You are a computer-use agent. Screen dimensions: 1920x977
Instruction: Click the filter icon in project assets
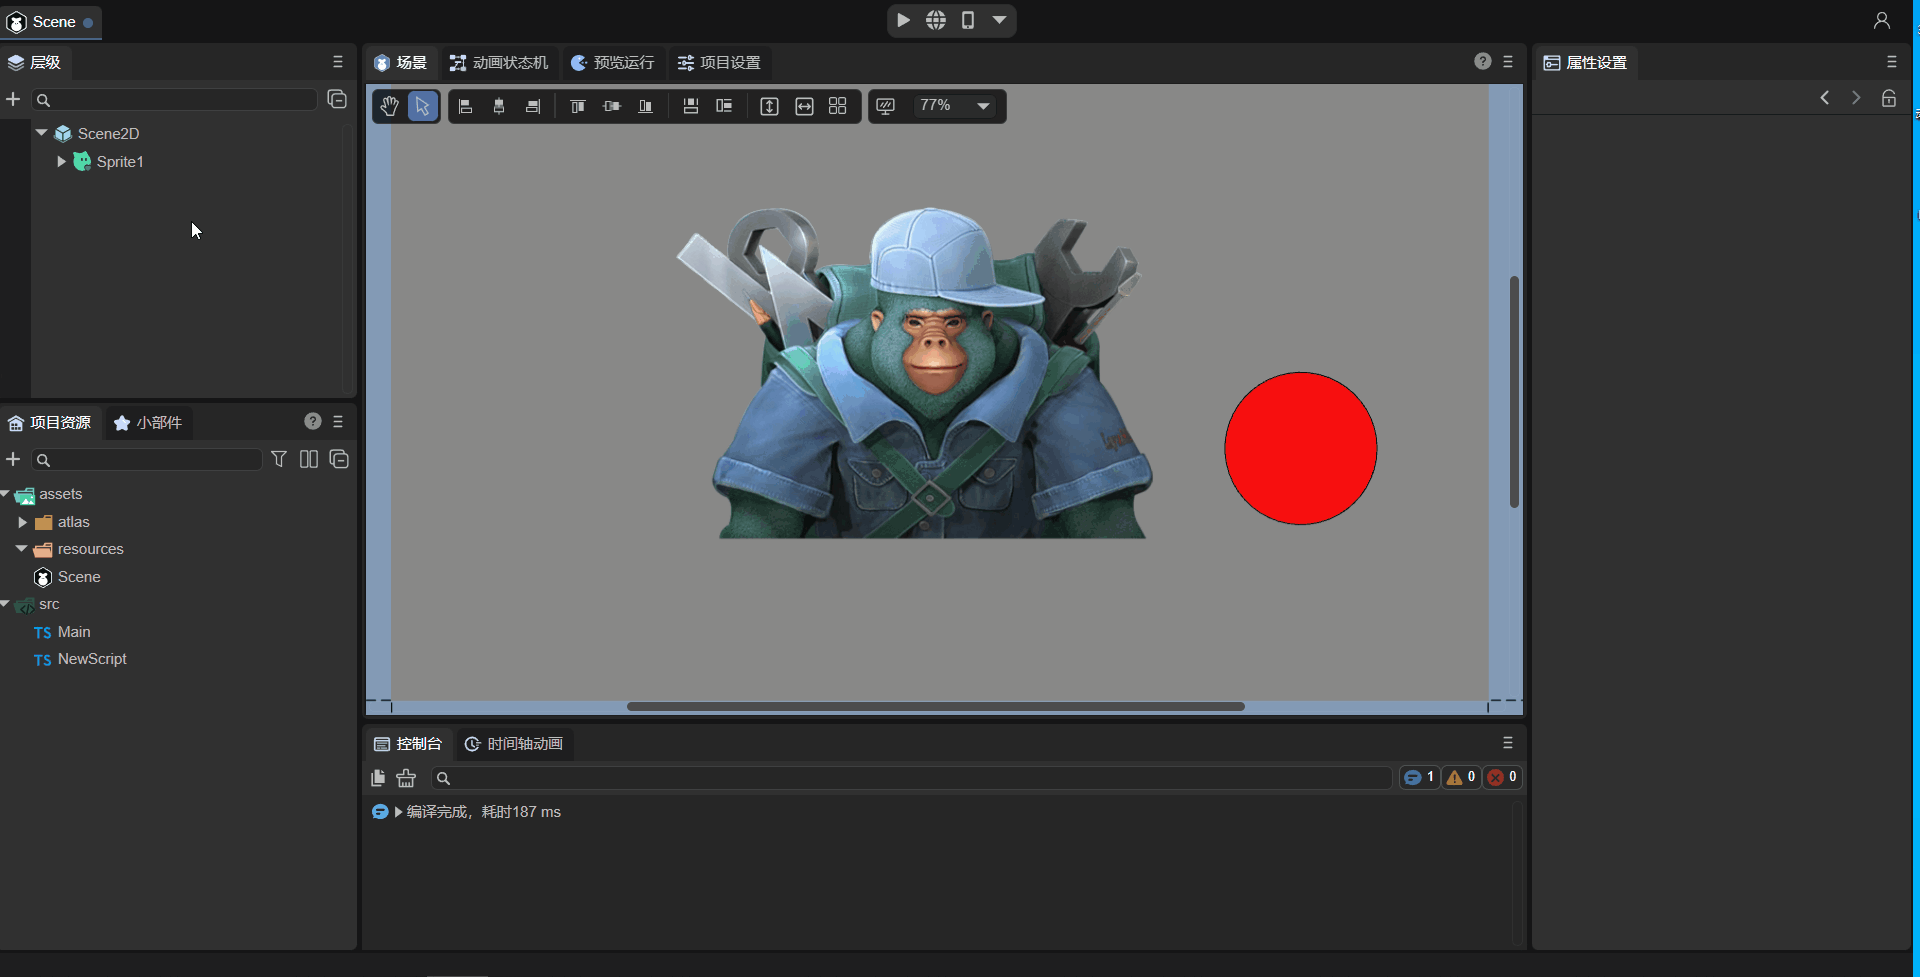point(279,459)
